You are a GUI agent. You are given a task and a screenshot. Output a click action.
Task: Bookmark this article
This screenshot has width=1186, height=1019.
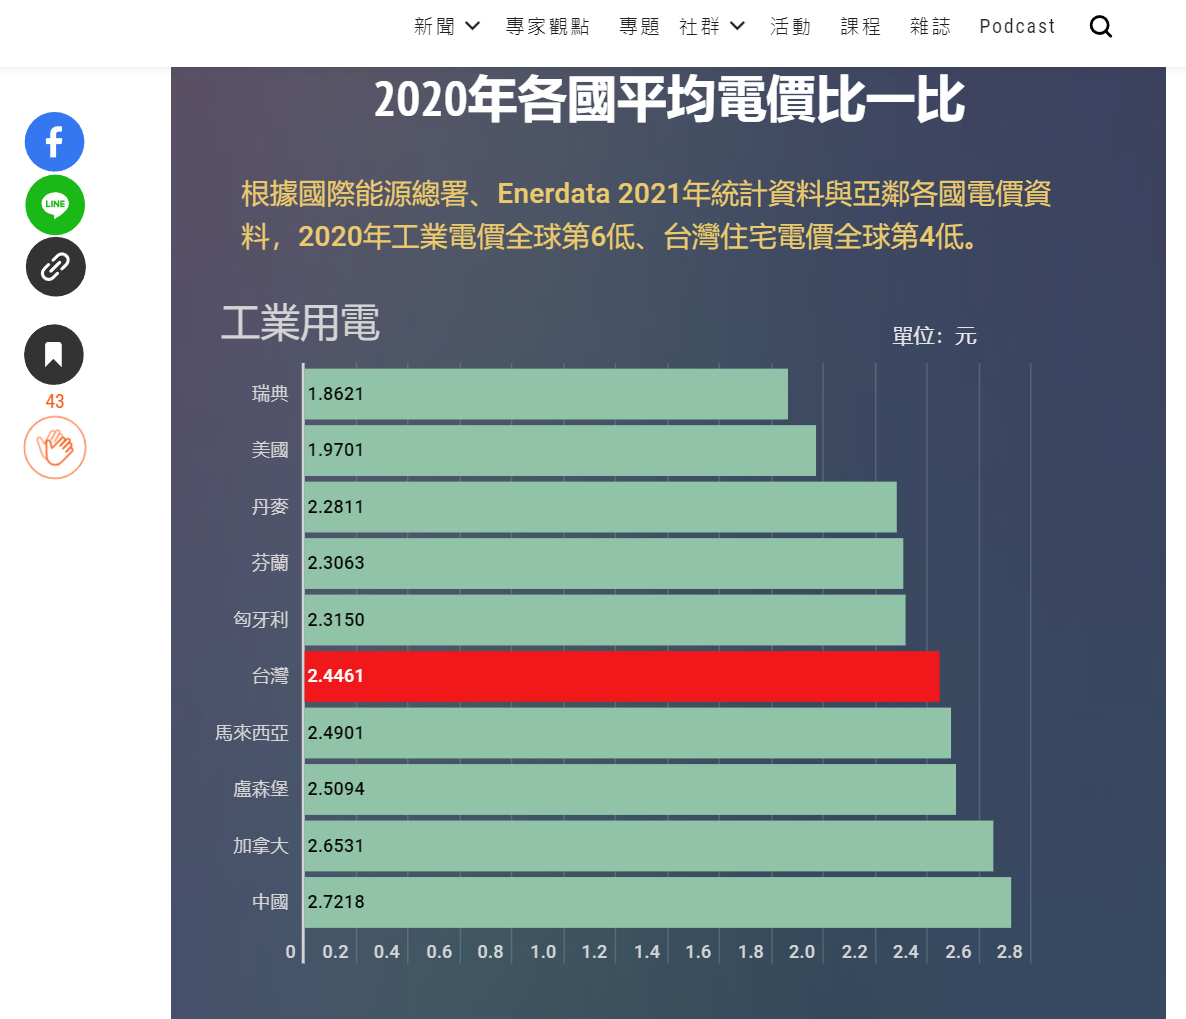click(54, 355)
